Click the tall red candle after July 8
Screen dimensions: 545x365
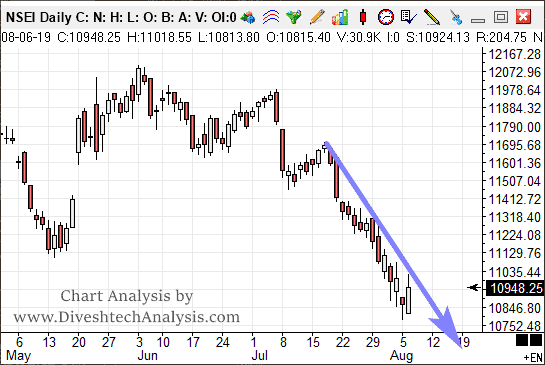283,150
